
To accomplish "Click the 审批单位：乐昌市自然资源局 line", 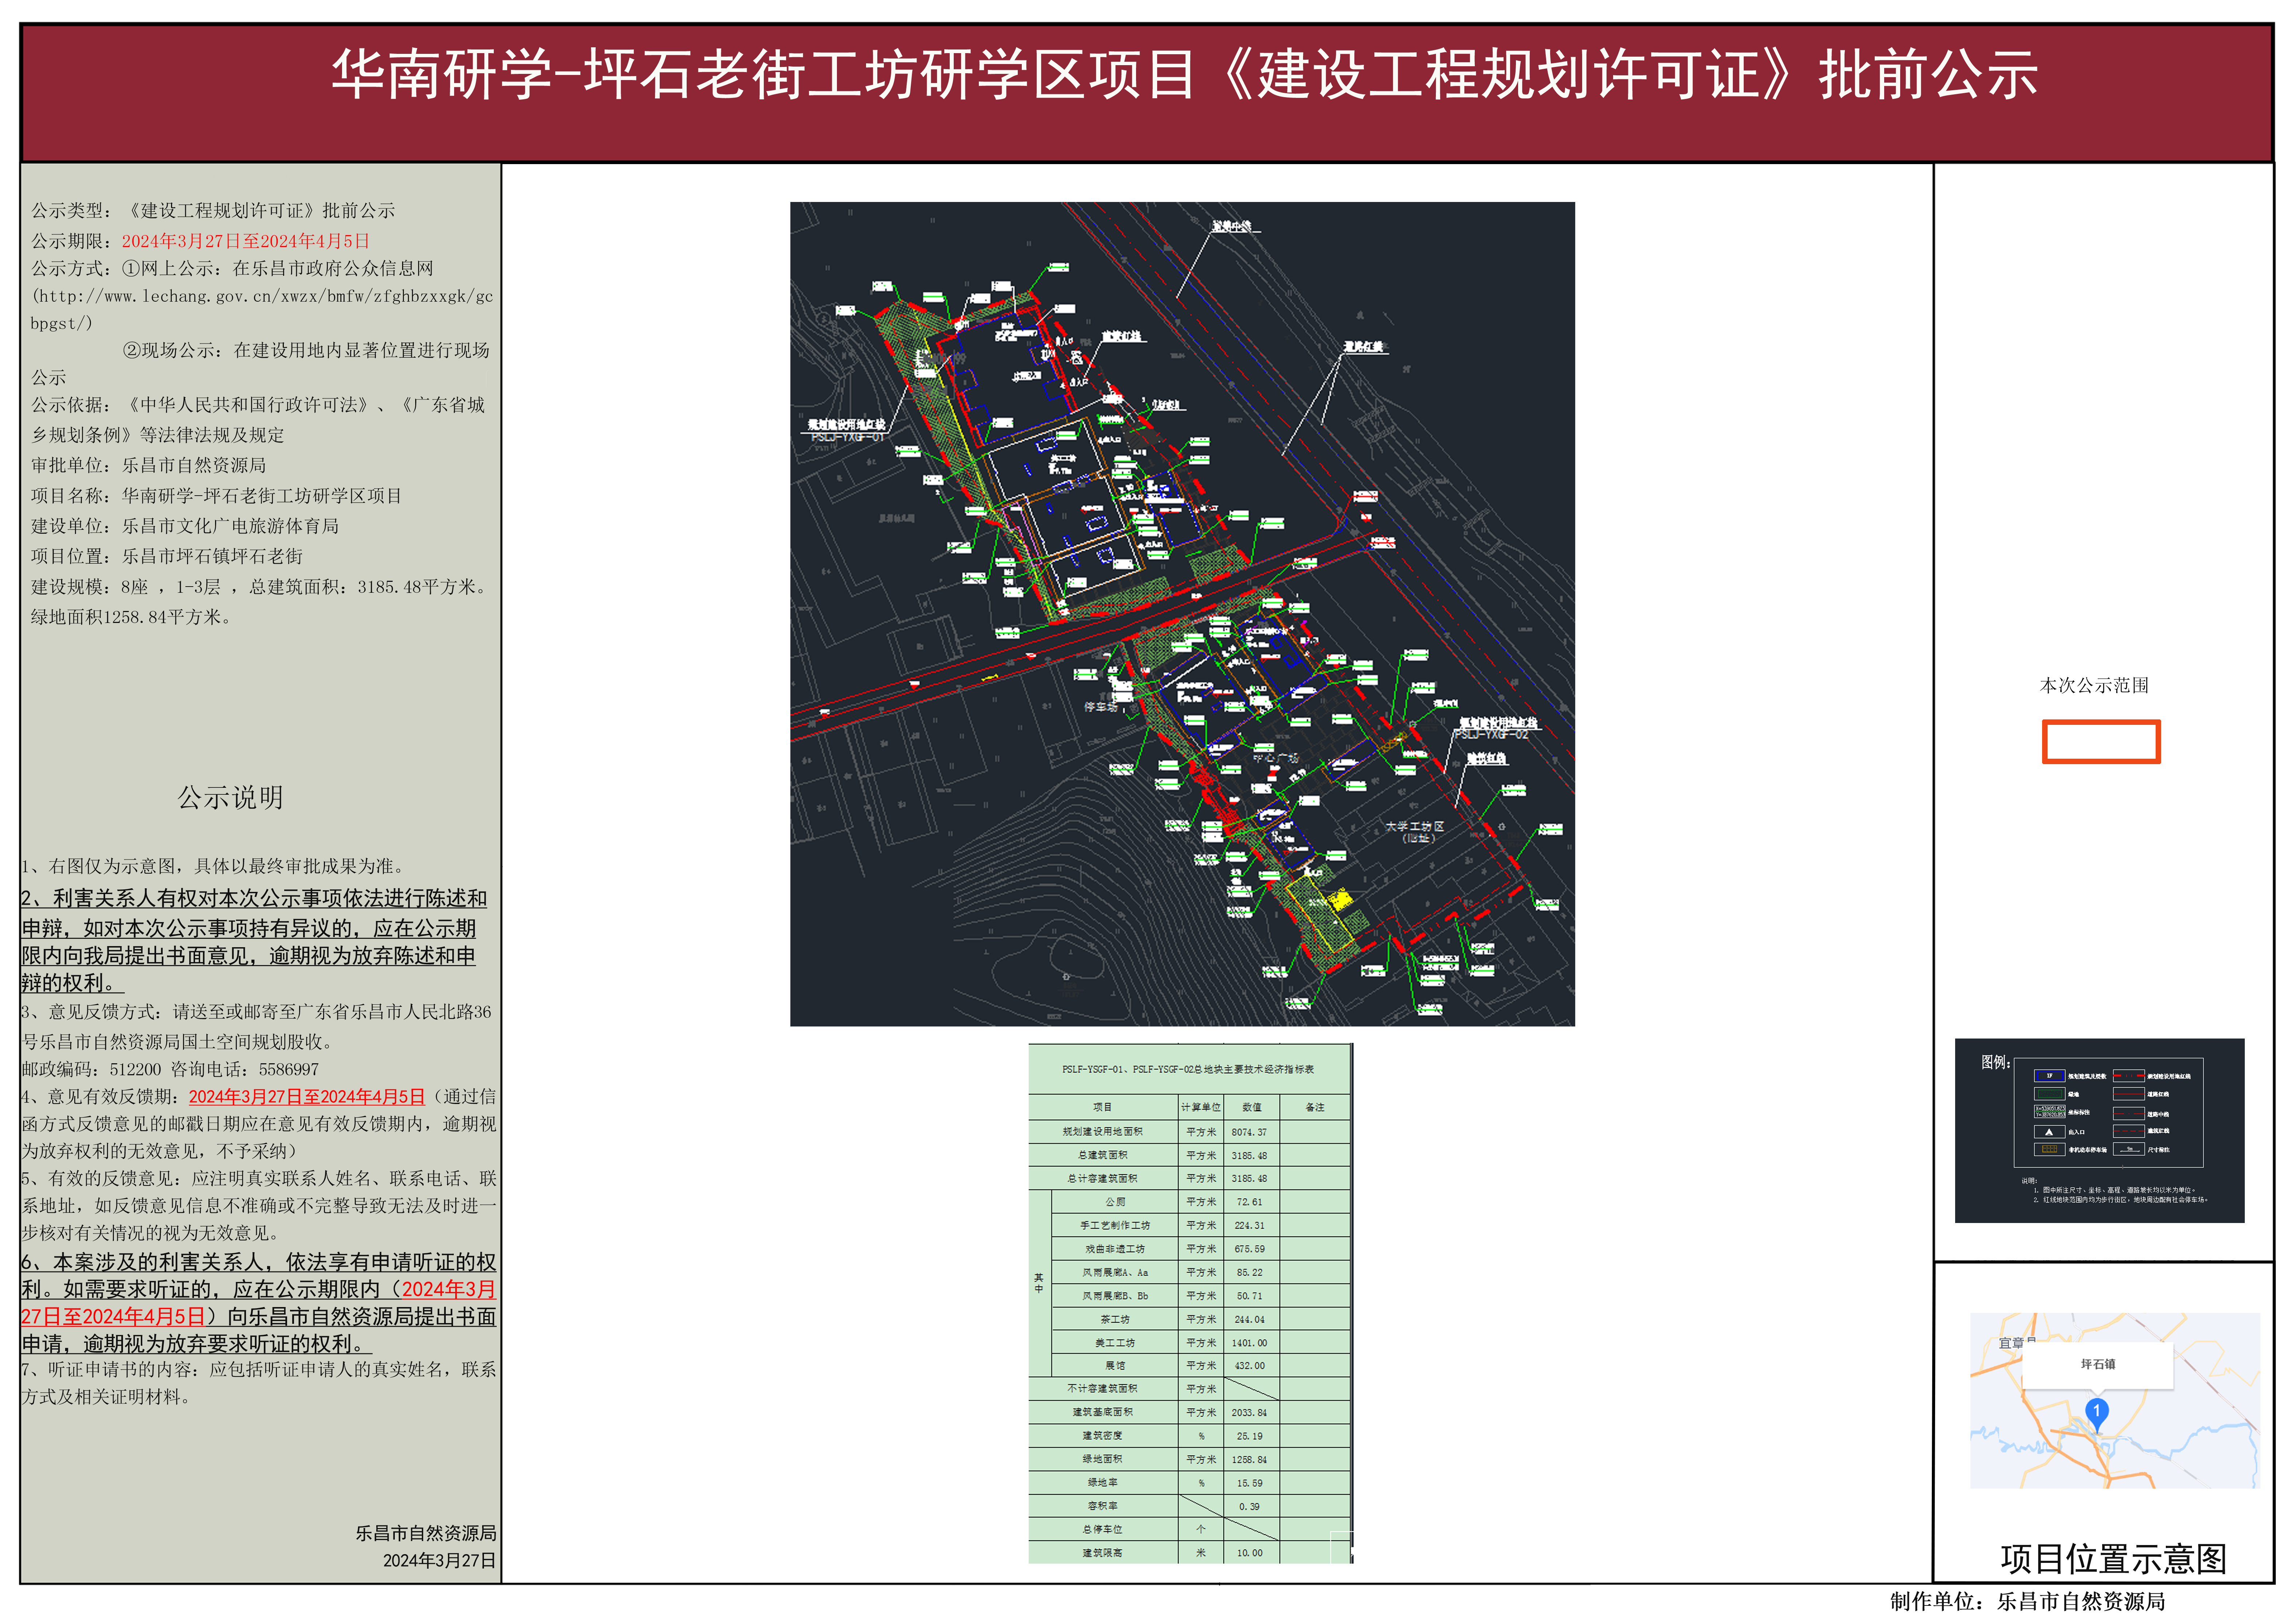I will (x=148, y=465).
